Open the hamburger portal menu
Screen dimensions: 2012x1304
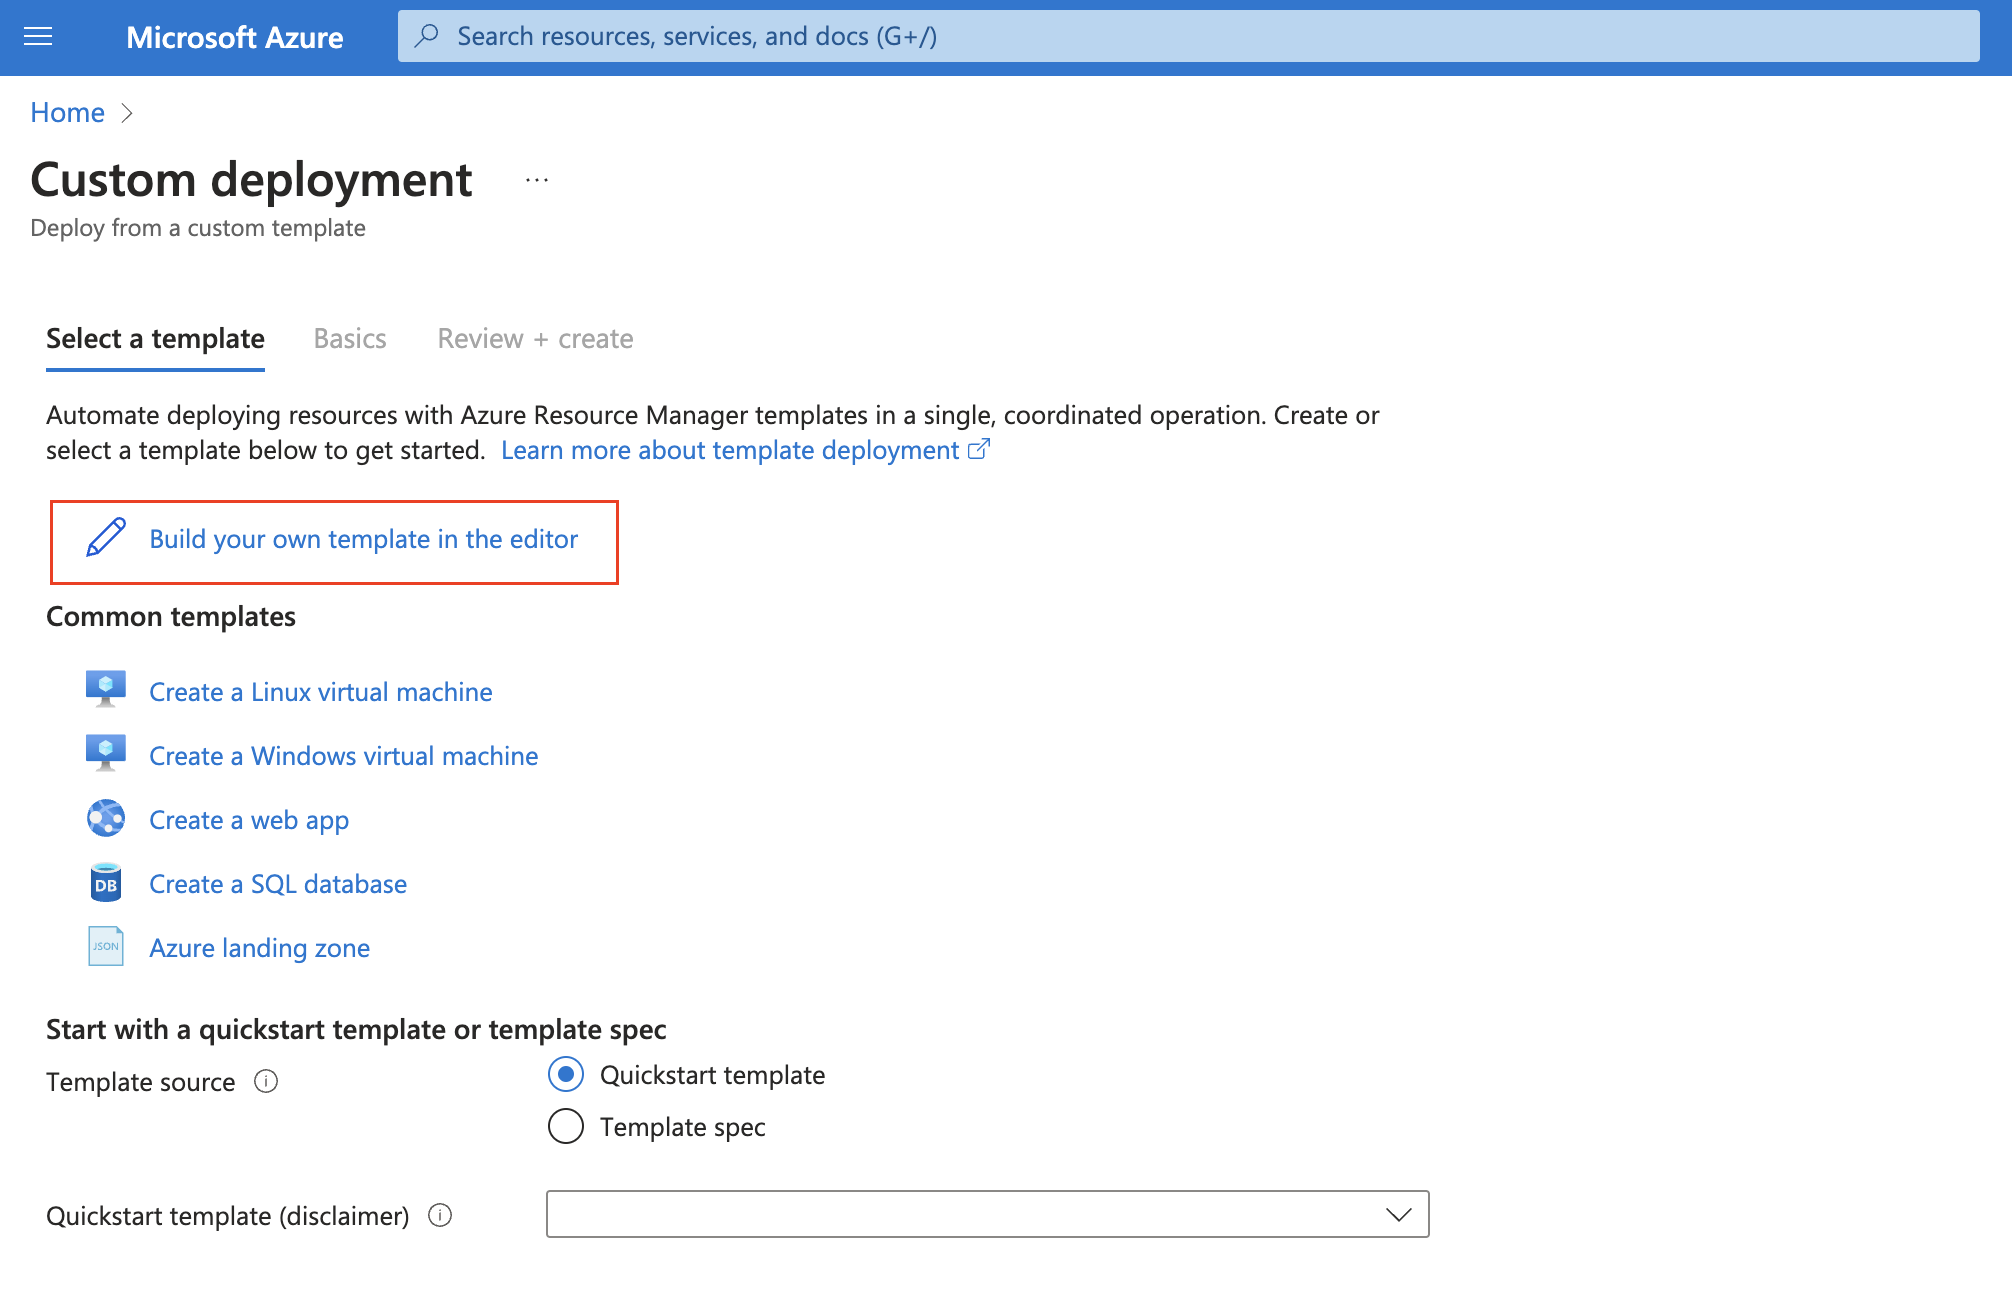[38, 37]
